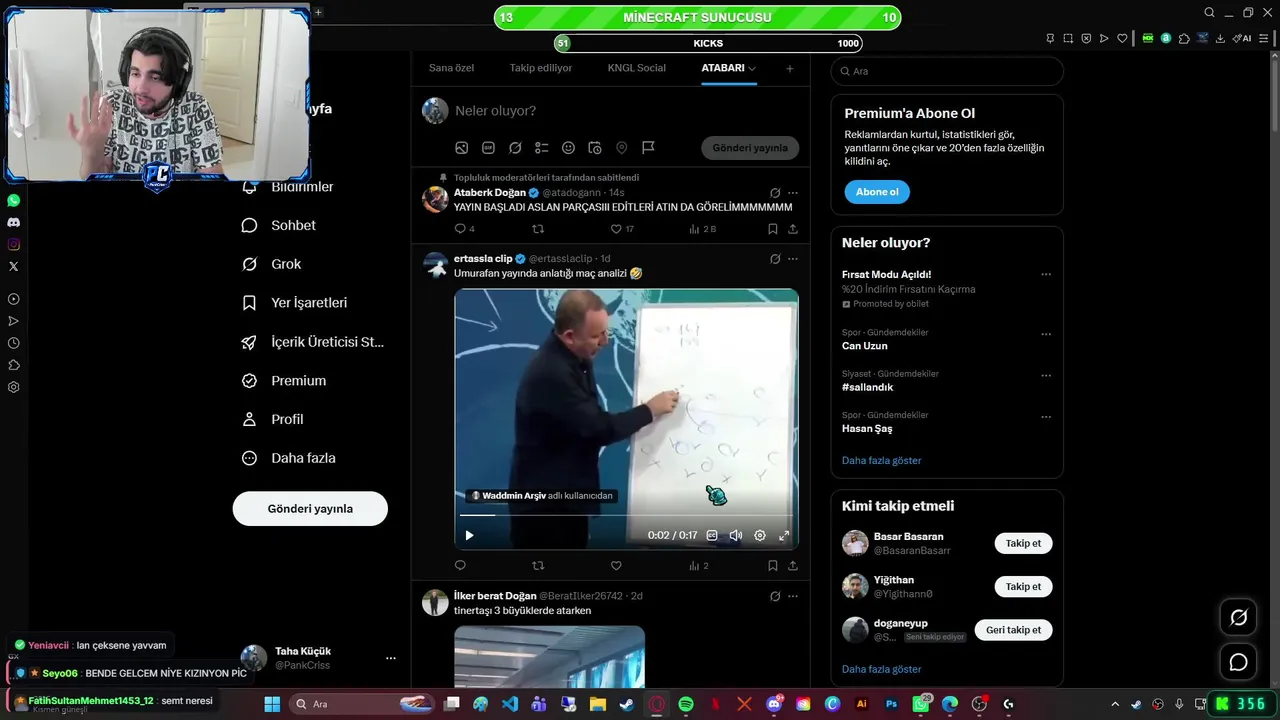Like Ataberk Doğan's pinned post

coord(616,229)
